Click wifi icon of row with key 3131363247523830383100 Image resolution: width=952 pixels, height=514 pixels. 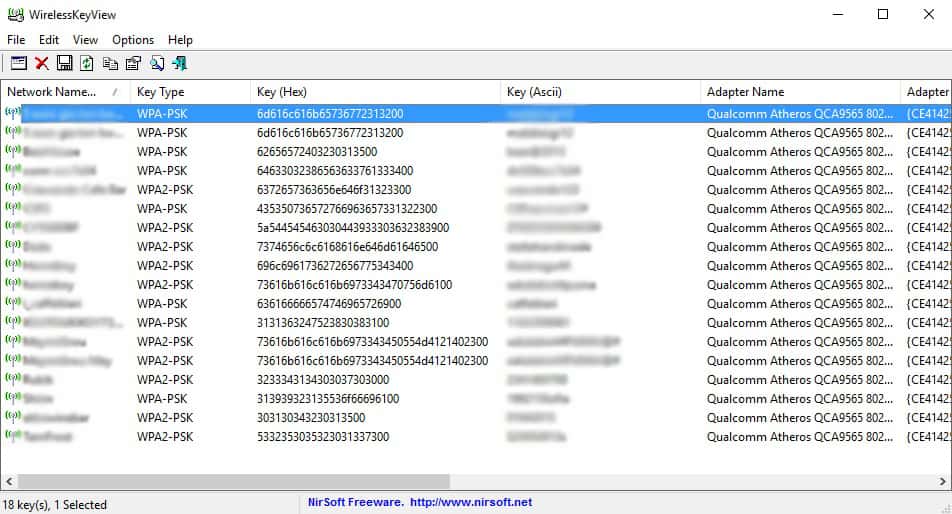[13, 321]
